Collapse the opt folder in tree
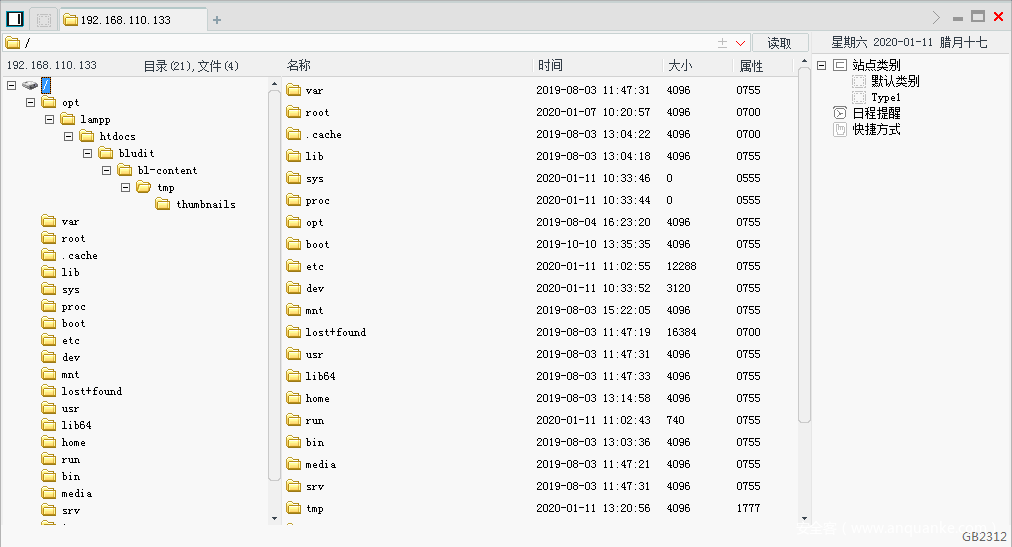This screenshot has height=547, width=1012. pyautogui.click(x=30, y=102)
